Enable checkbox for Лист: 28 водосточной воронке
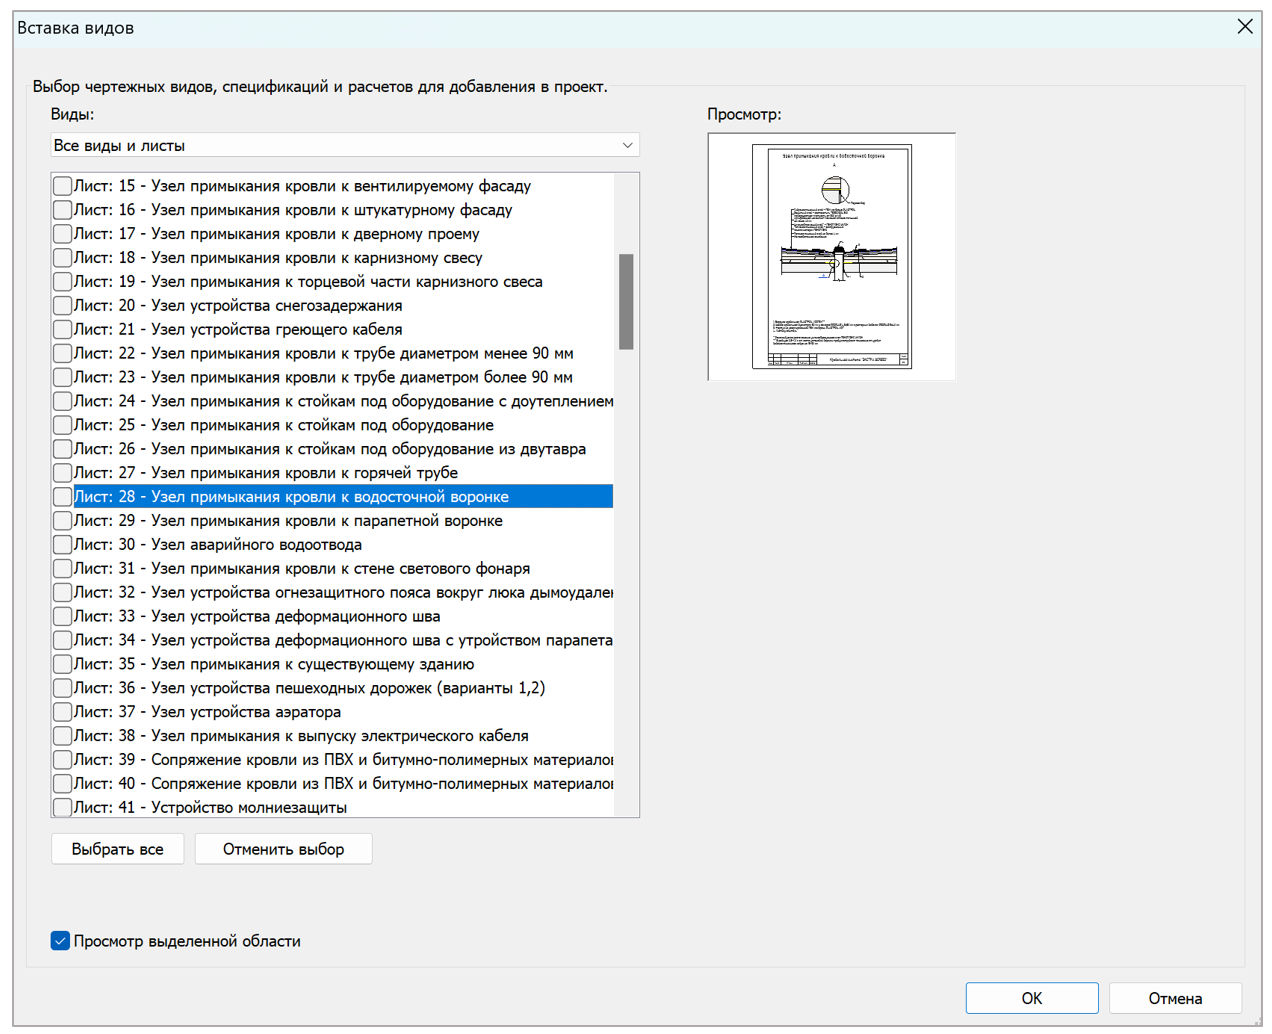 click(62, 497)
